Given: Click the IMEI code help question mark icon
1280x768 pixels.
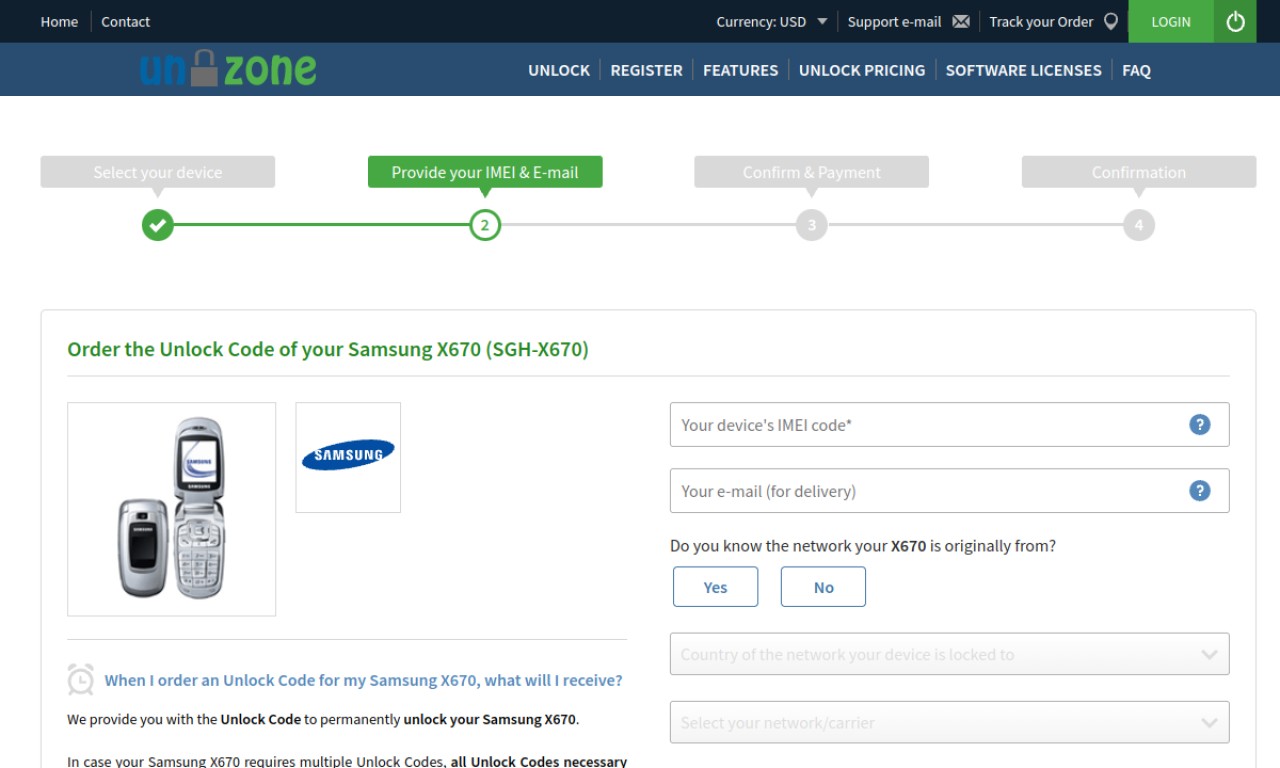Looking at the screenshot, I should click(1200, 424).
